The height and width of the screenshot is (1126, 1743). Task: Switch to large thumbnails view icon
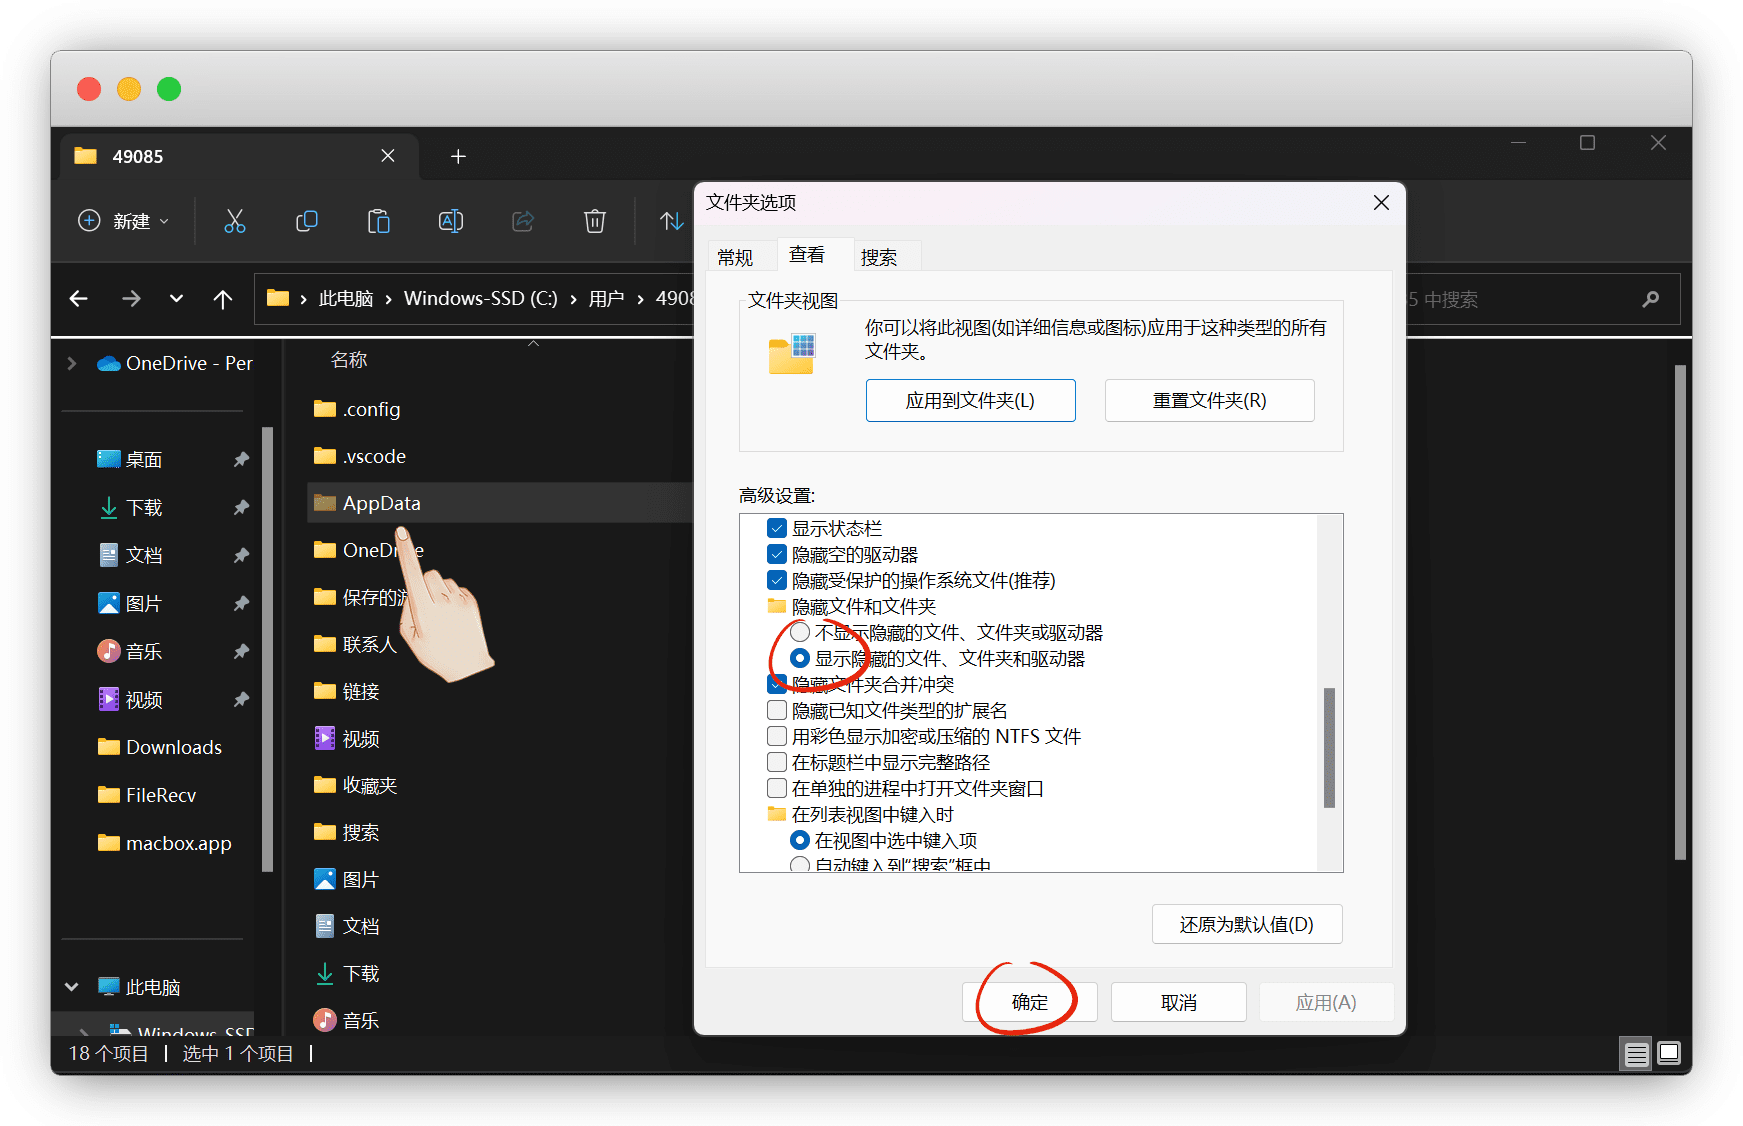click(1669, 1053)
